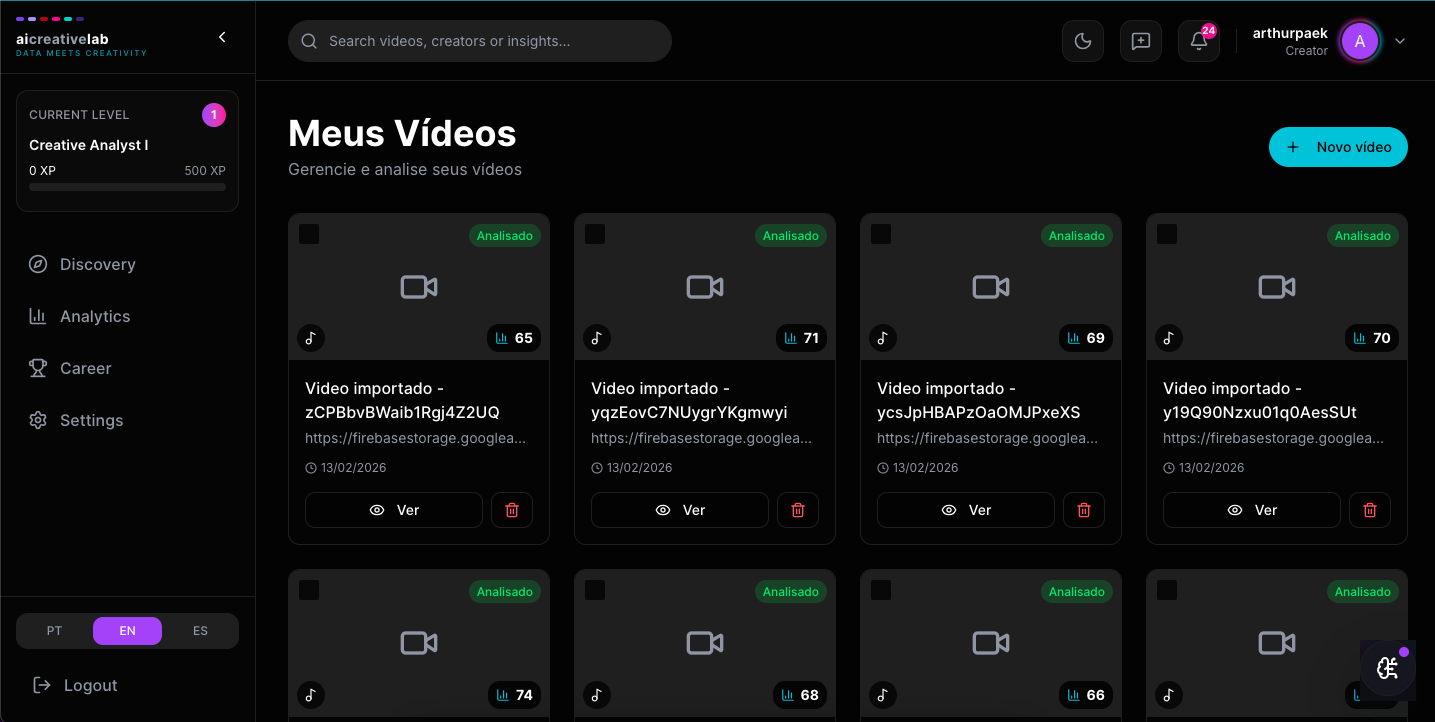Select checkbox on y19Q90Nzxu01q0AesSUt video card
This screenshot has height=722, width=1435.
tap(1167, 234)
